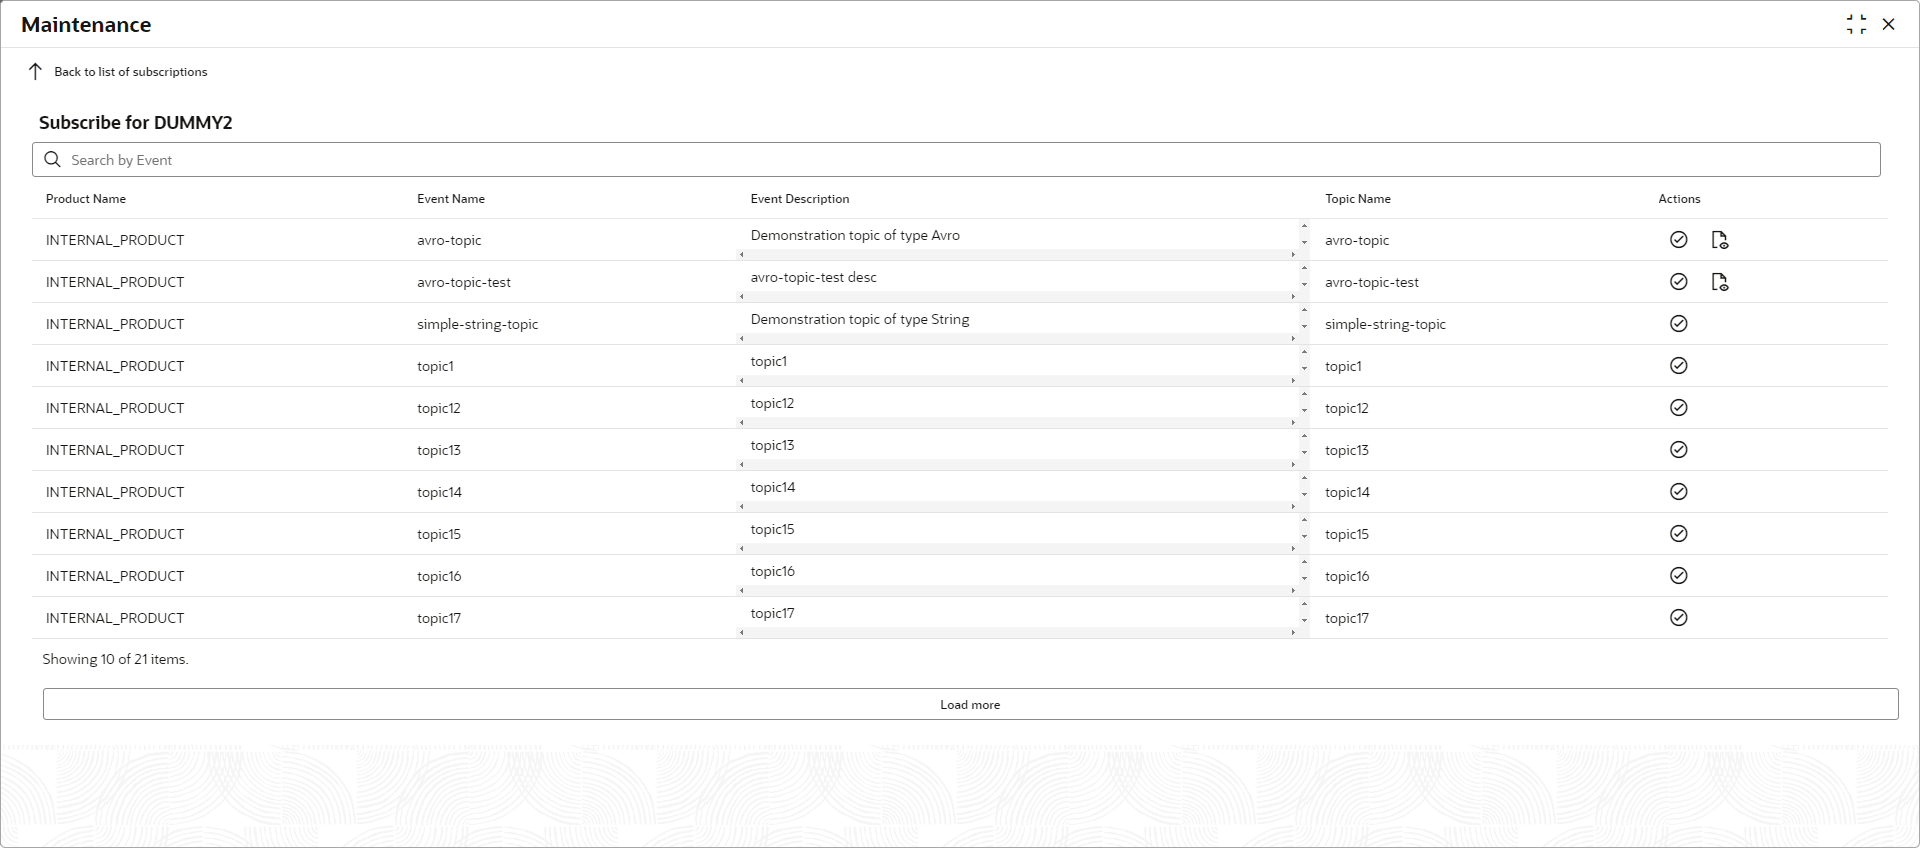
Task: Subscribe to the topic14 event
Action: (1678, 492)
